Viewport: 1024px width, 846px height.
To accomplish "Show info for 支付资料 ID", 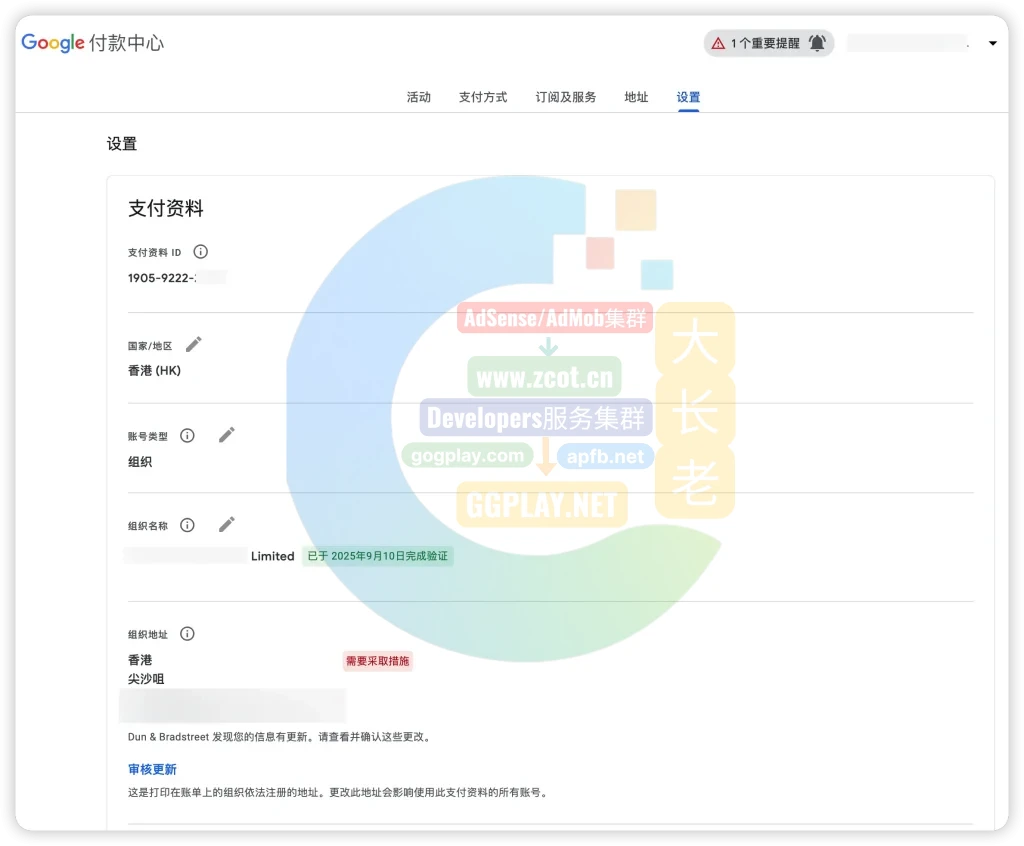I will (x=200, y=252).
